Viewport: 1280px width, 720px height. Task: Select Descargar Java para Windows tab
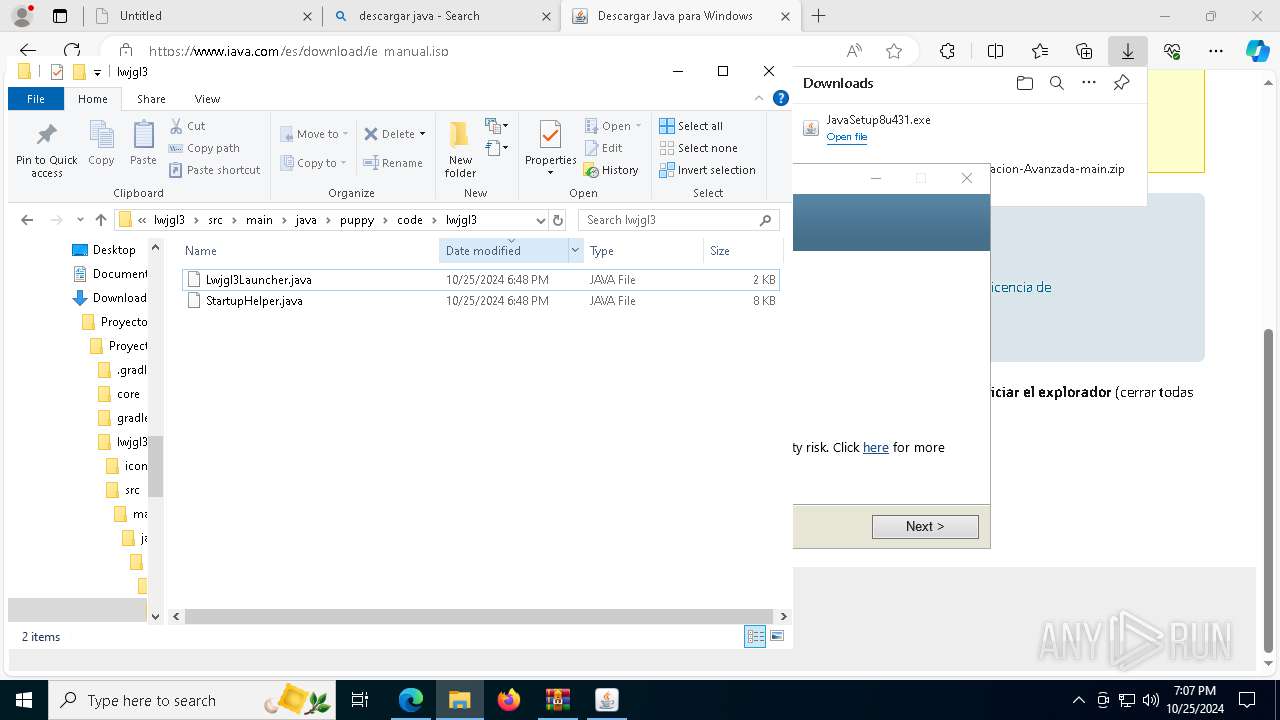pyautogui.click(x=680, y=16)
